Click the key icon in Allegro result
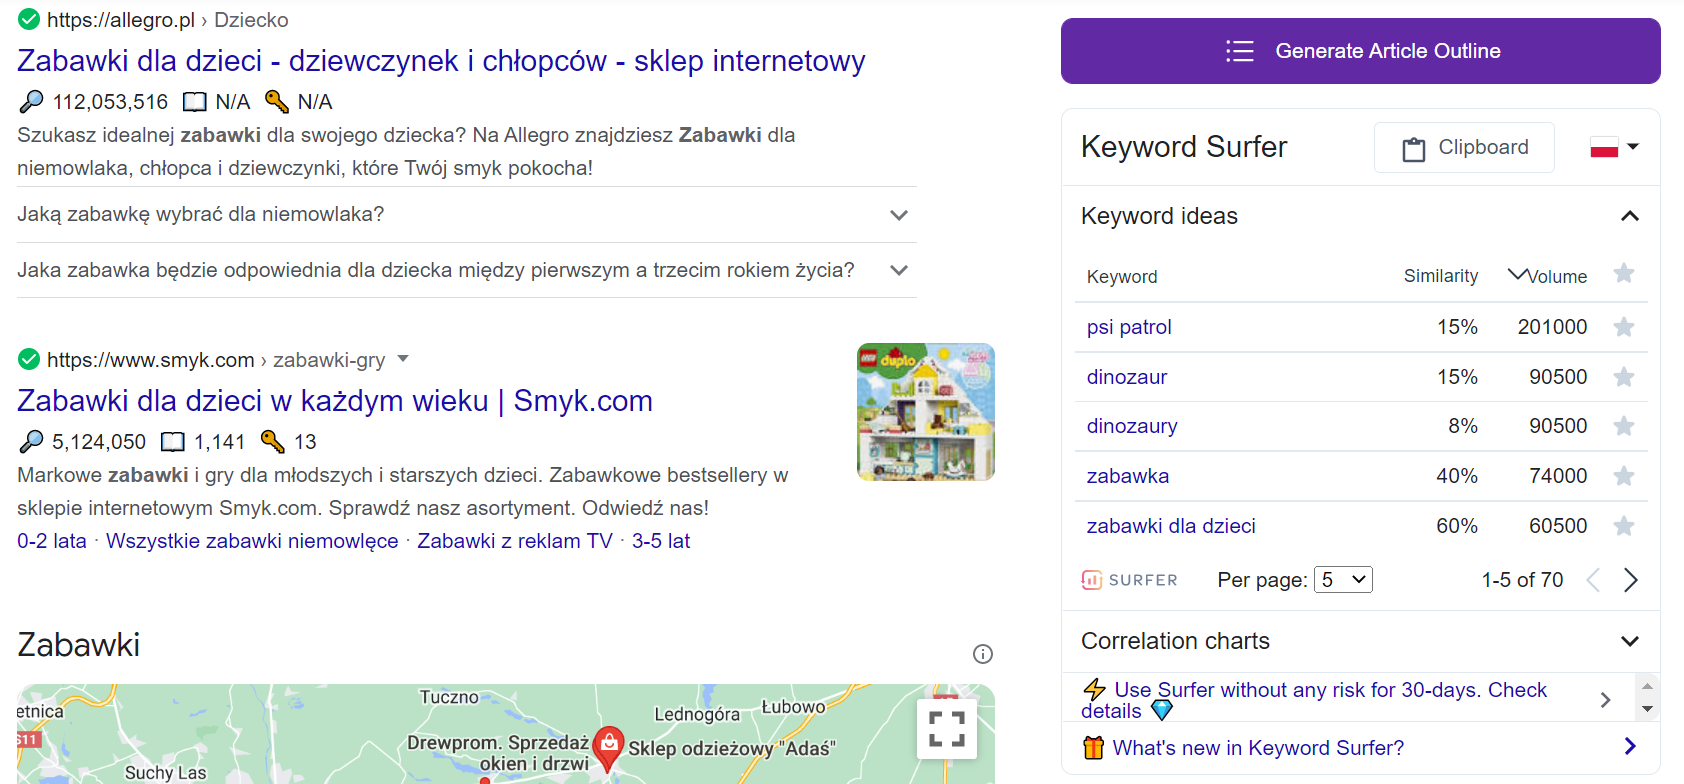Image resolution: width=1684 pixels, height=784 pixels. 277,101
